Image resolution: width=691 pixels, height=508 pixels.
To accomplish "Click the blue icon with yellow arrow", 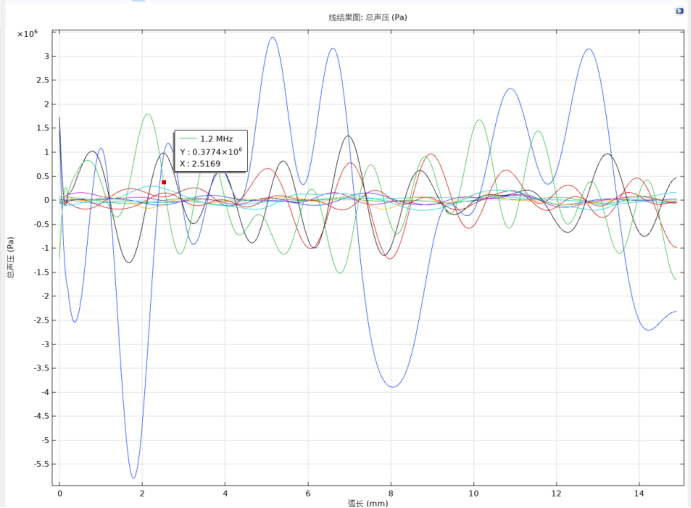I will click(x=680, y=11).
